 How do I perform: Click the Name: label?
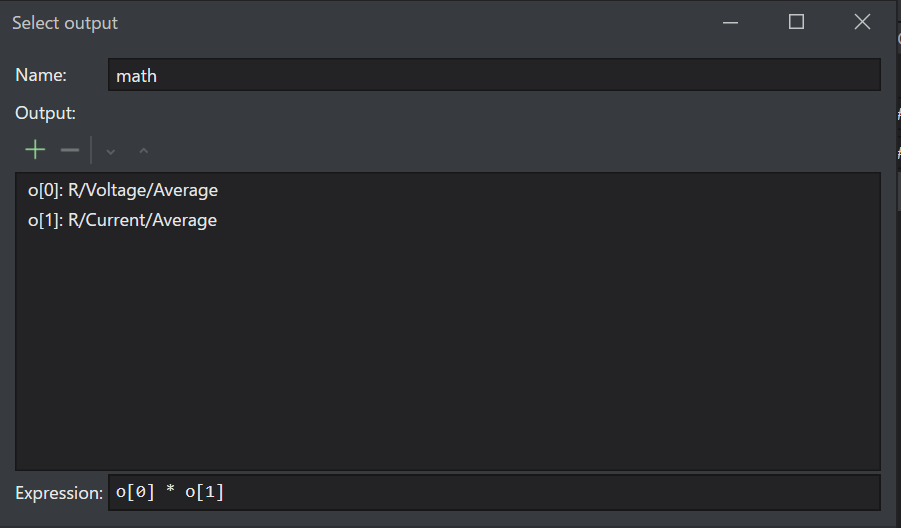41,75
